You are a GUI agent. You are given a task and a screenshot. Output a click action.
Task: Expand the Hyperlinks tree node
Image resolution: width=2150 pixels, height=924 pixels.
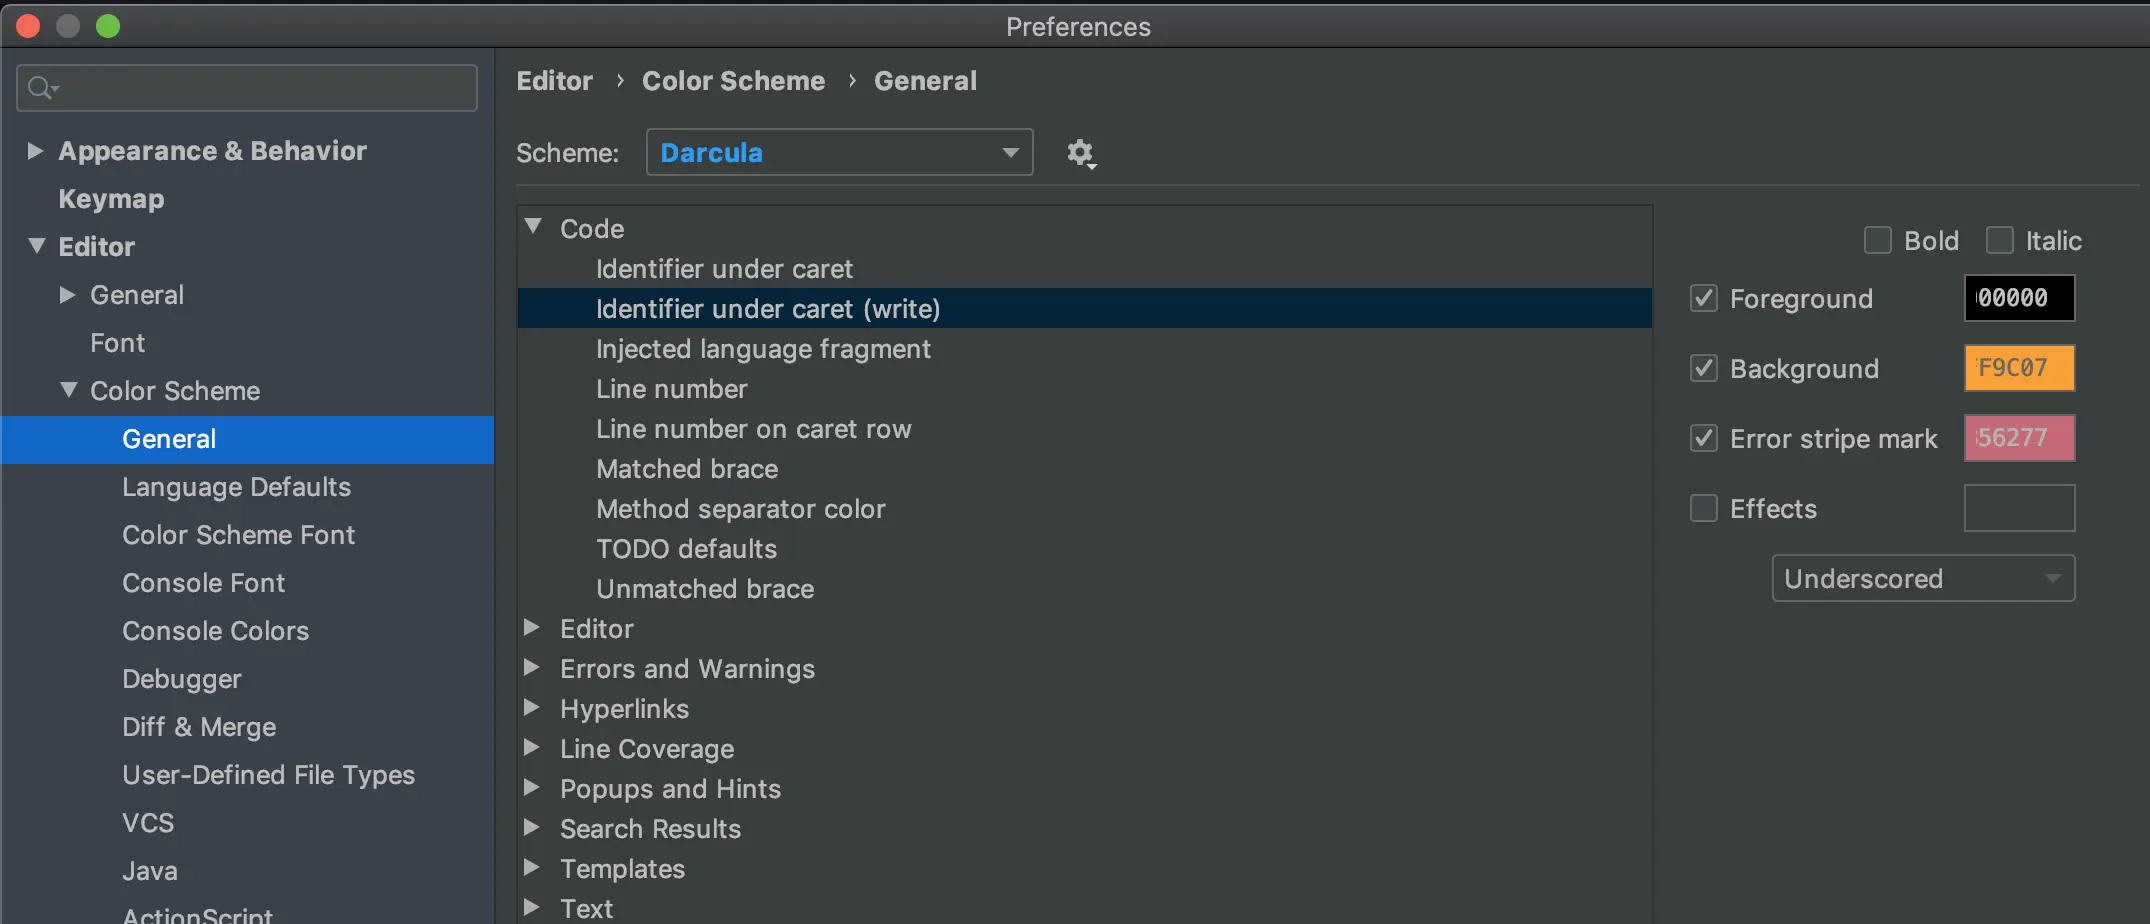point(532,707)
